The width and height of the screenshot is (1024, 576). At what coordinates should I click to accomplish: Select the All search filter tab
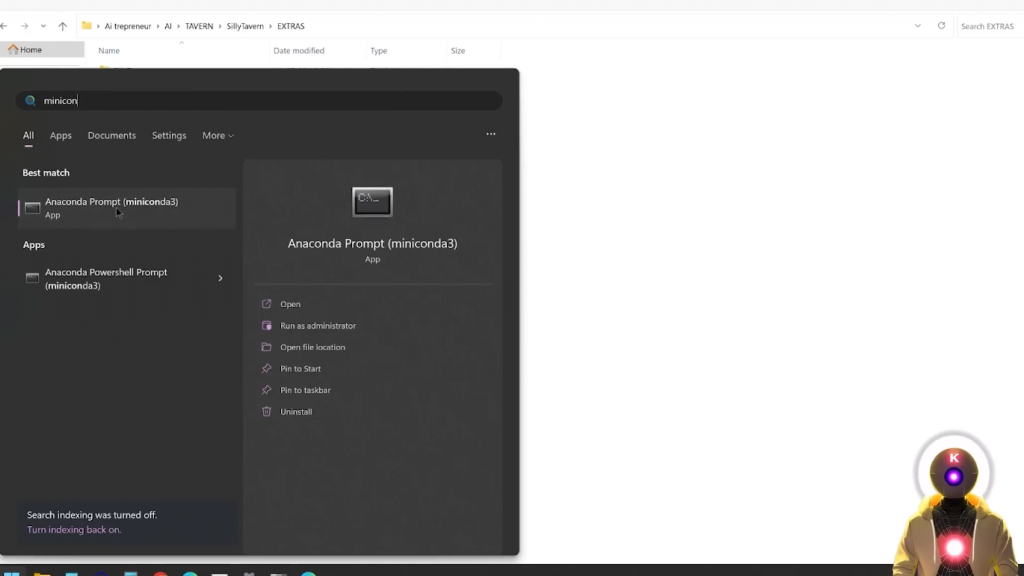coord(28,135)
